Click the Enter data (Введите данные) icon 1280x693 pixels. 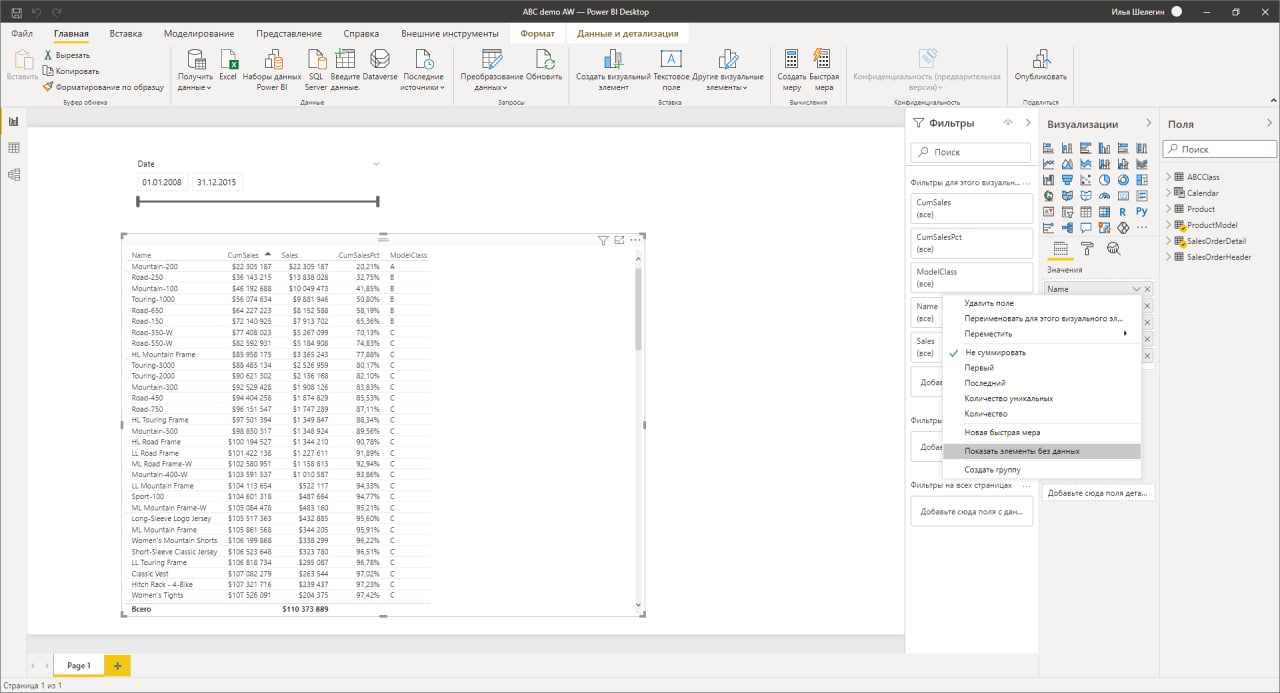click(x=345, y=60)
